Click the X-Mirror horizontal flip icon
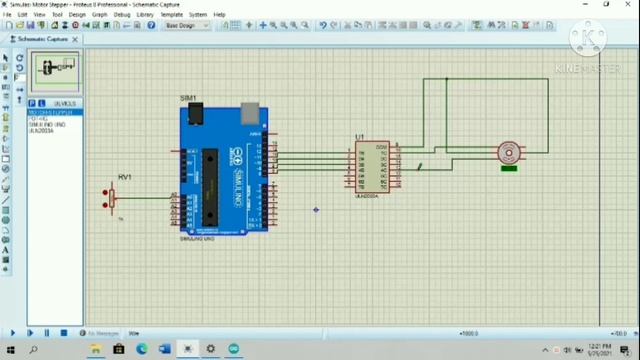Image resolution: width=640 pixels, height=360 pixels. click(20, 89)
